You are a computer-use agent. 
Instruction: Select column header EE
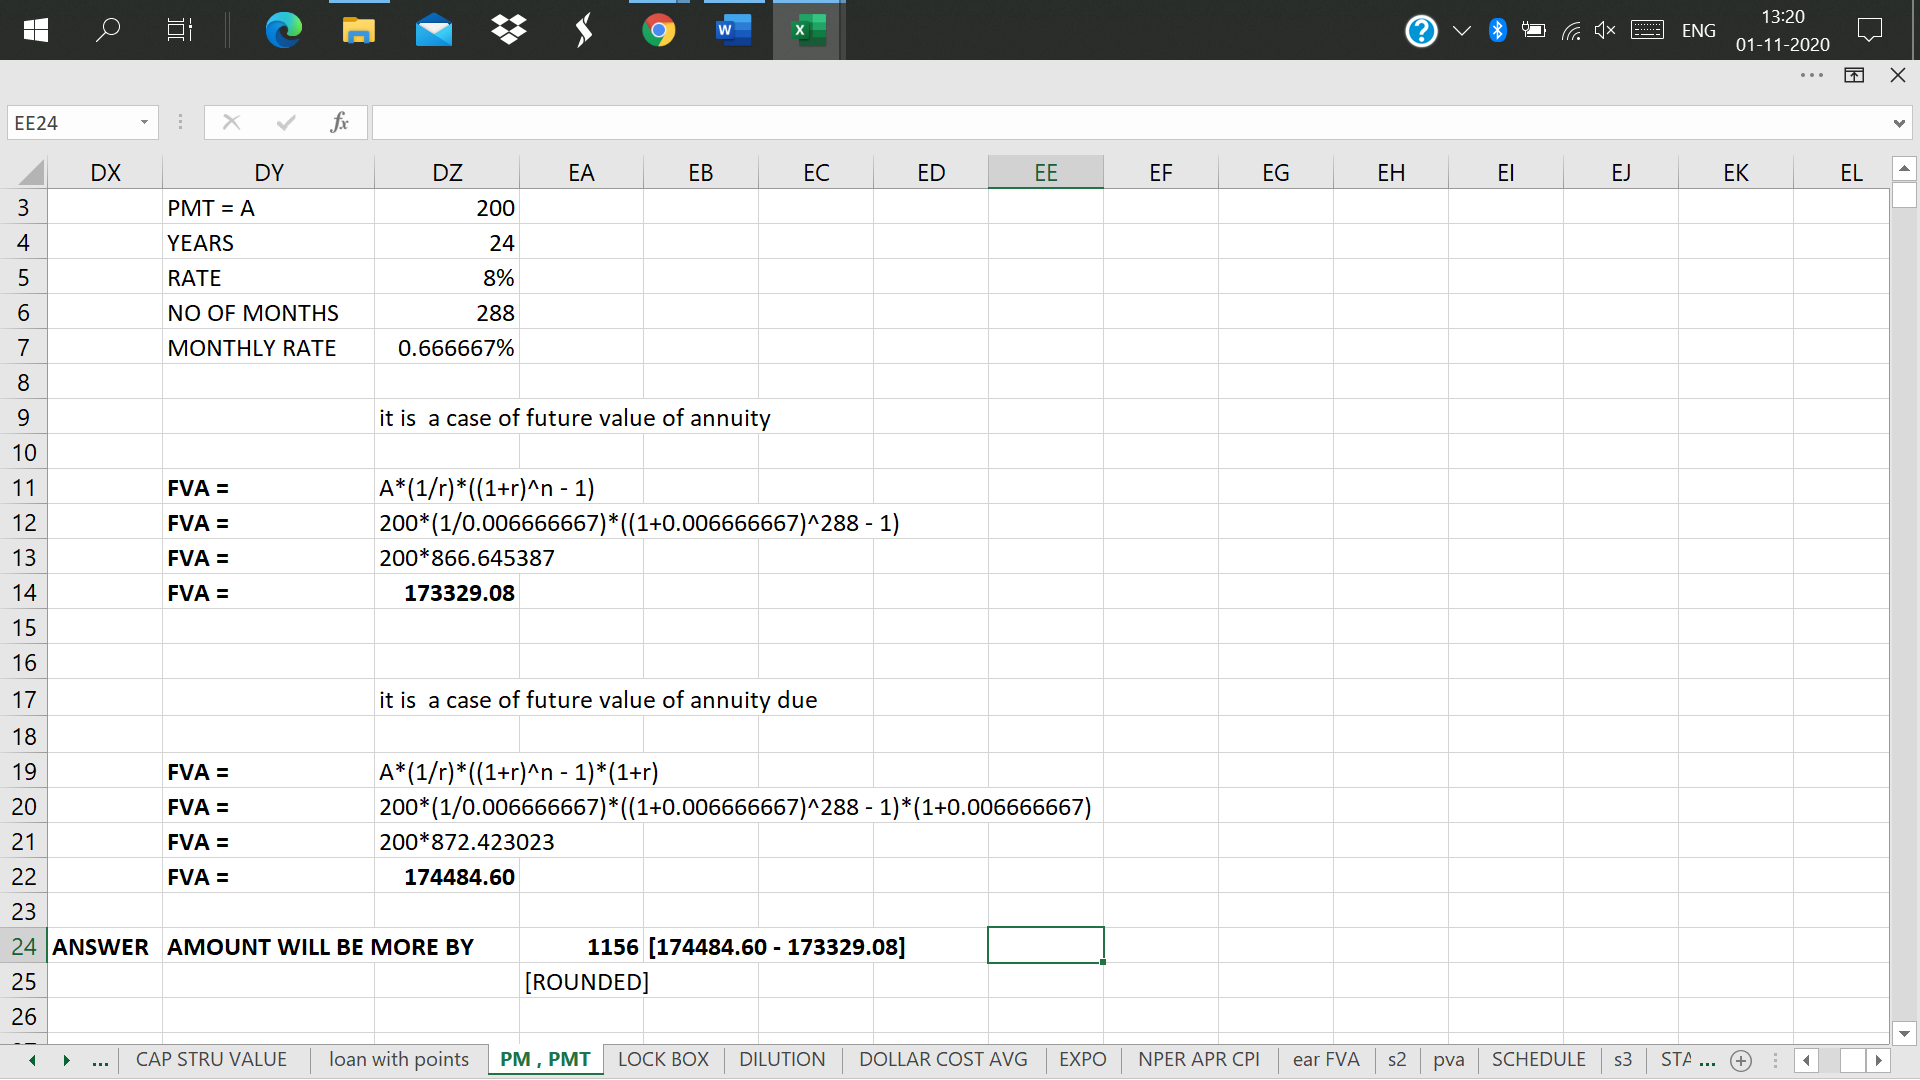(1045, 173)
